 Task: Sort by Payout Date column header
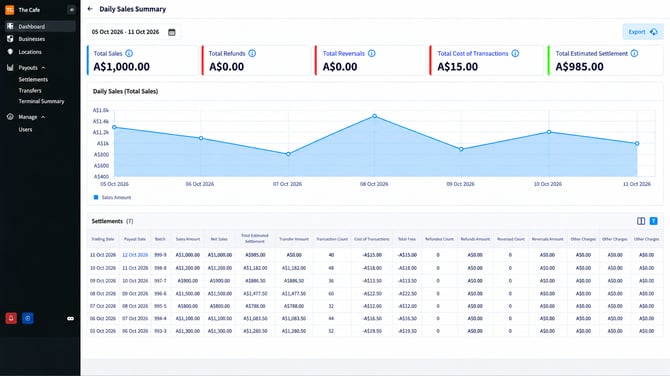(x=135, y=239)
